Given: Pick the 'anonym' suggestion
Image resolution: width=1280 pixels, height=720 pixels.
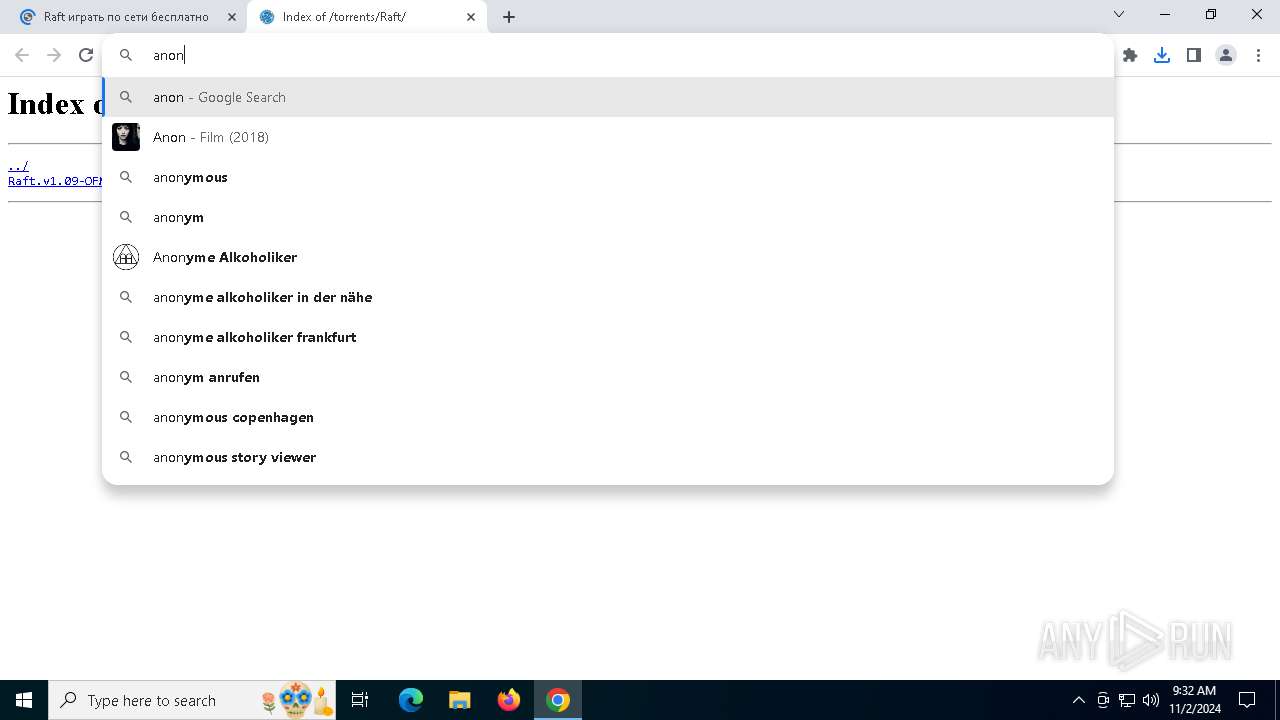Looking at the screenshot, I should coord(608,217).
